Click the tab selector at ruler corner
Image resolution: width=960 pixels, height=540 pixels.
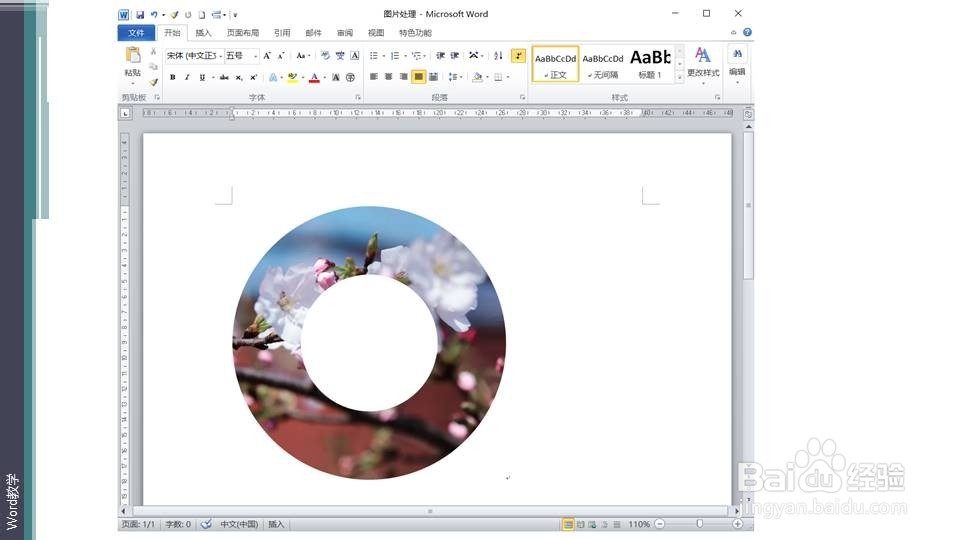tap(125, 113)
